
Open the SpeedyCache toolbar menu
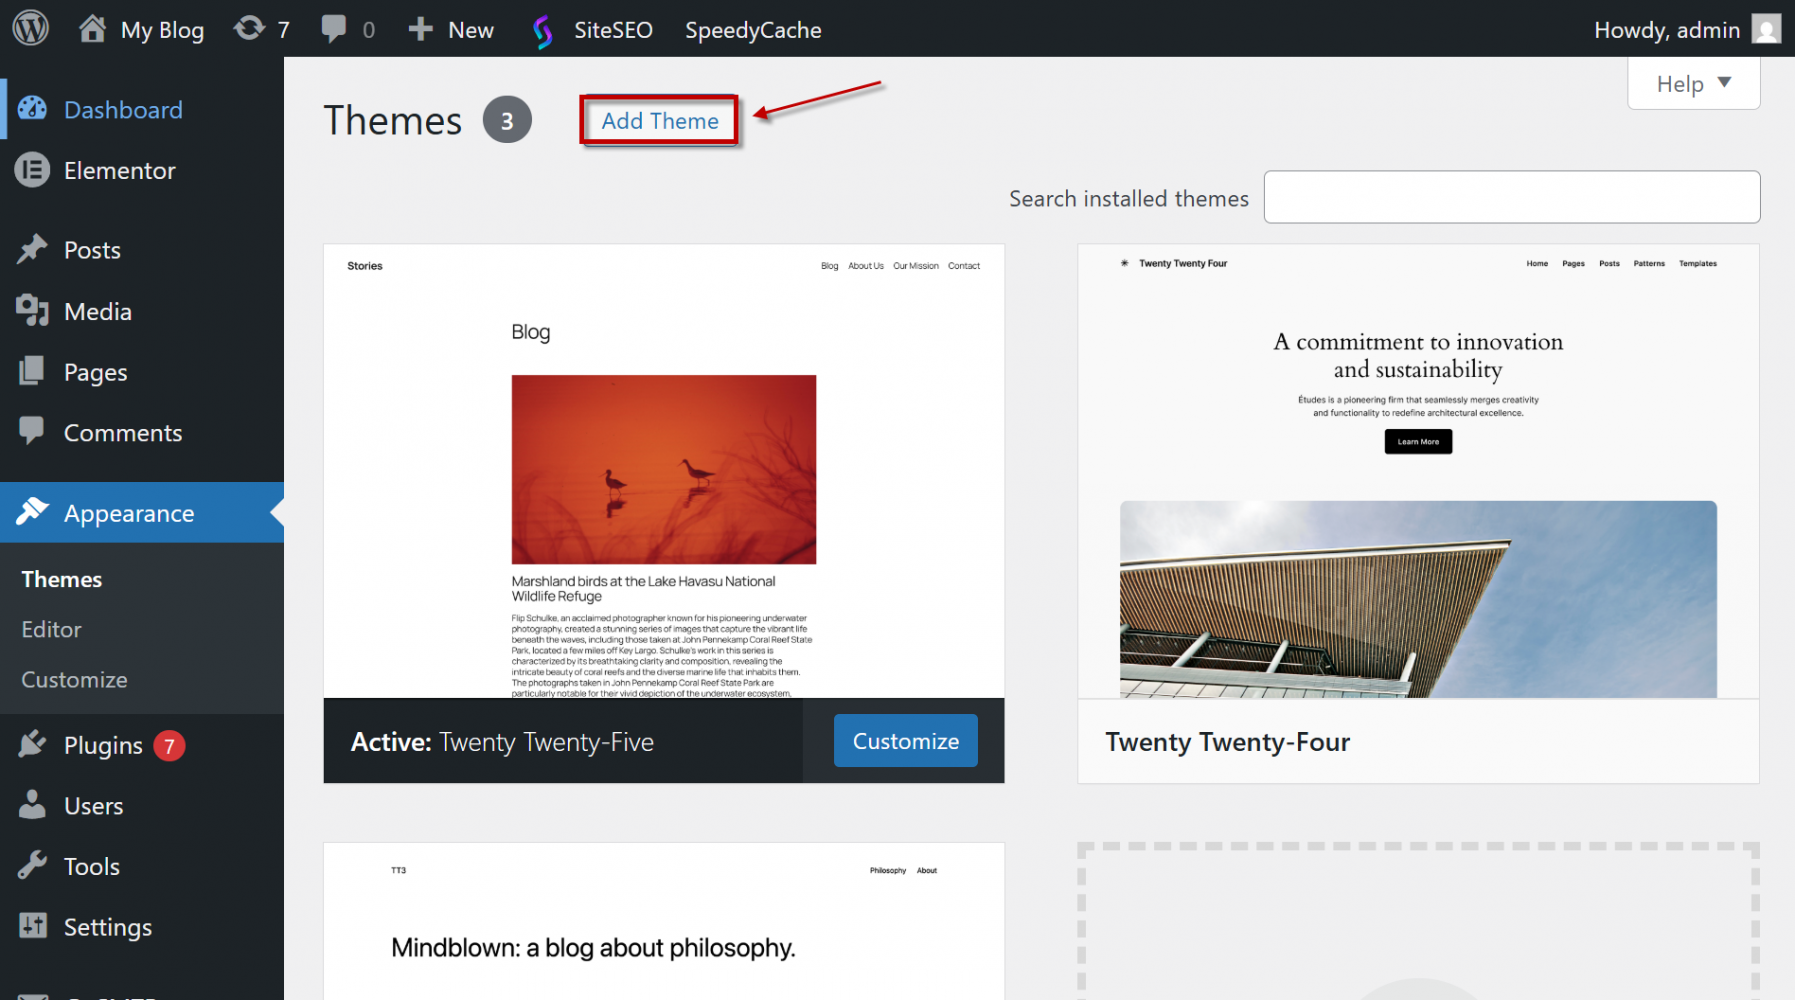(753, 30)
